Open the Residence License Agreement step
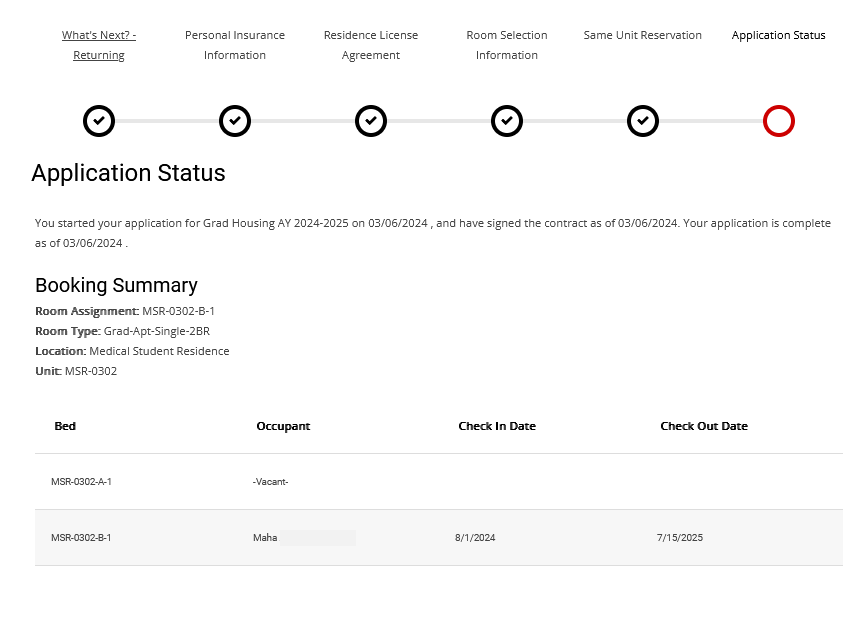The width and height of the screenshot is (862, 627). pos(371,45)
